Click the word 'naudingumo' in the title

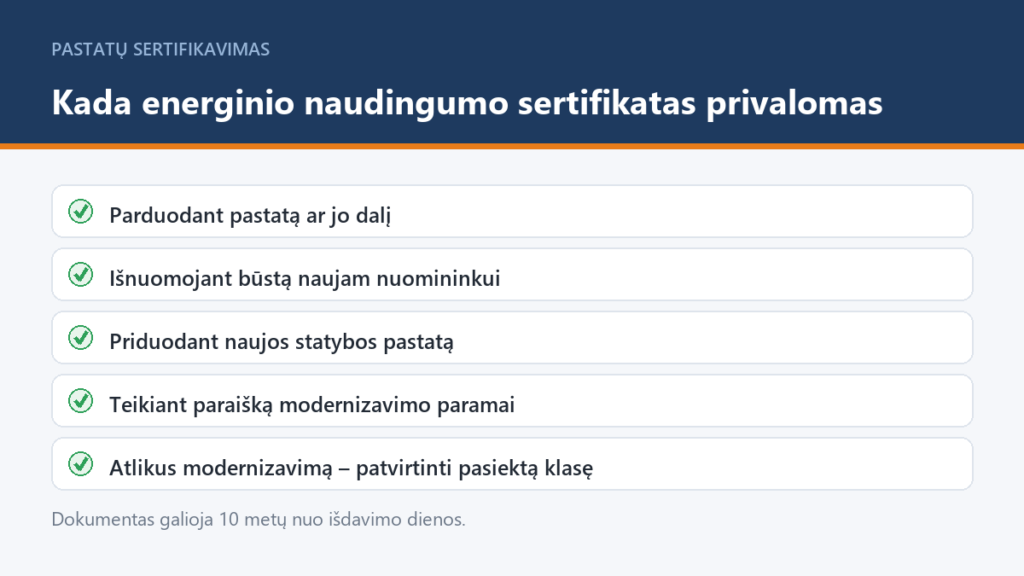[x=406, y=104]
